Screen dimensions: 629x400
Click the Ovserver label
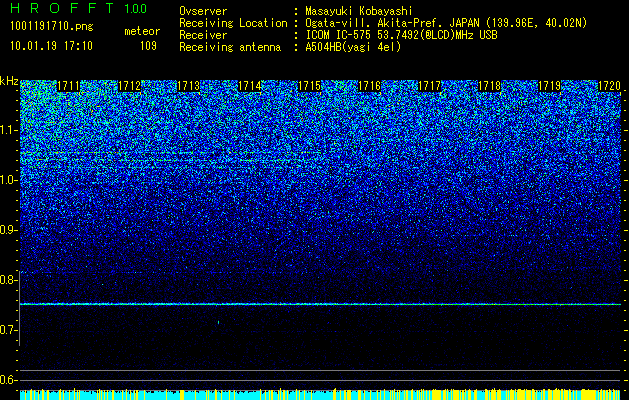[203, 11]
